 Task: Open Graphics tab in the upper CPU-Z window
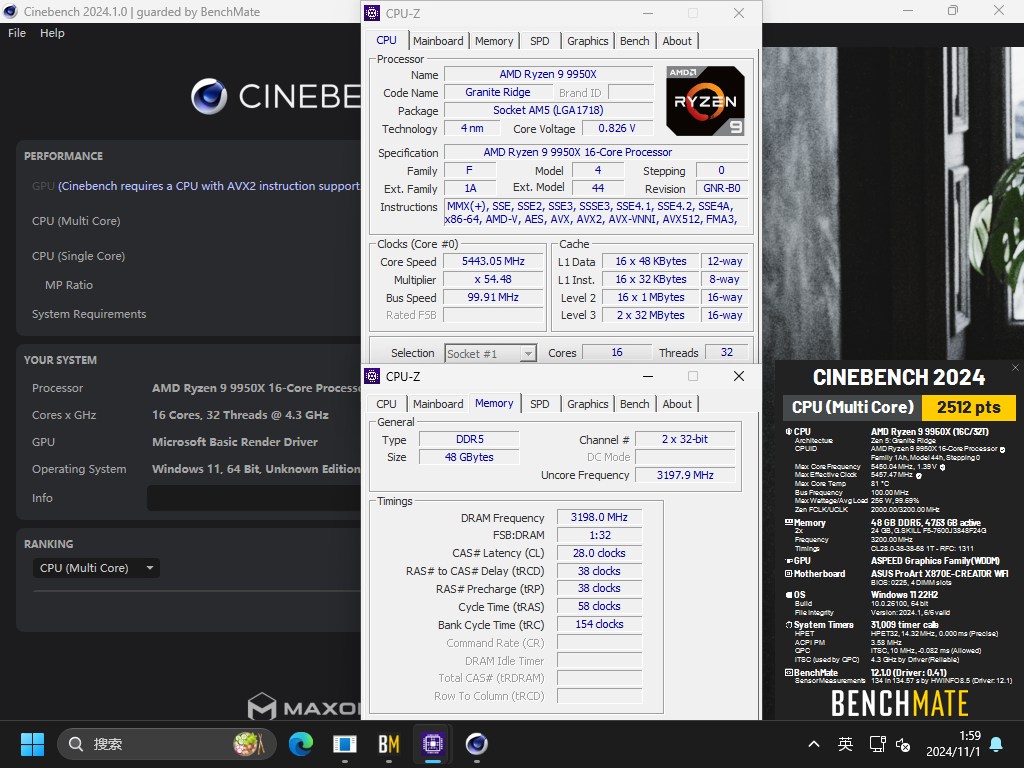(x=587, y=40)
